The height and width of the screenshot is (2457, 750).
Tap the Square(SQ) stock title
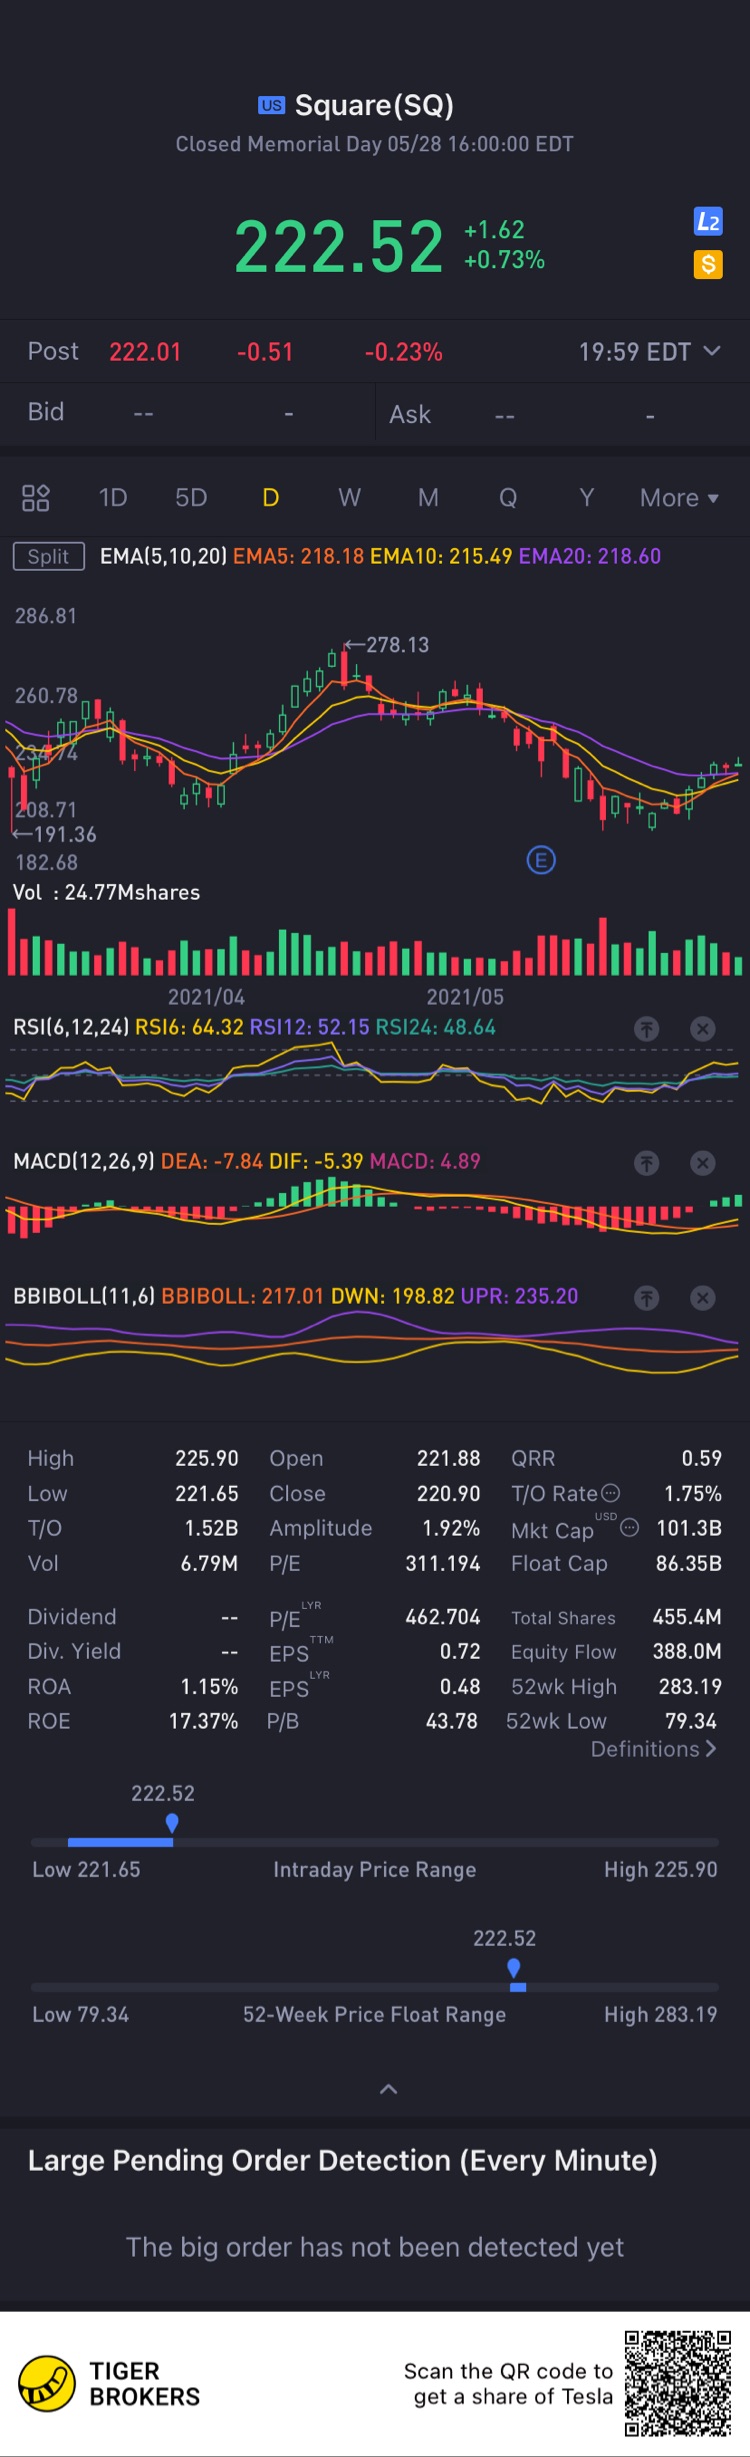pyautogui.click(x=374, y=105)
